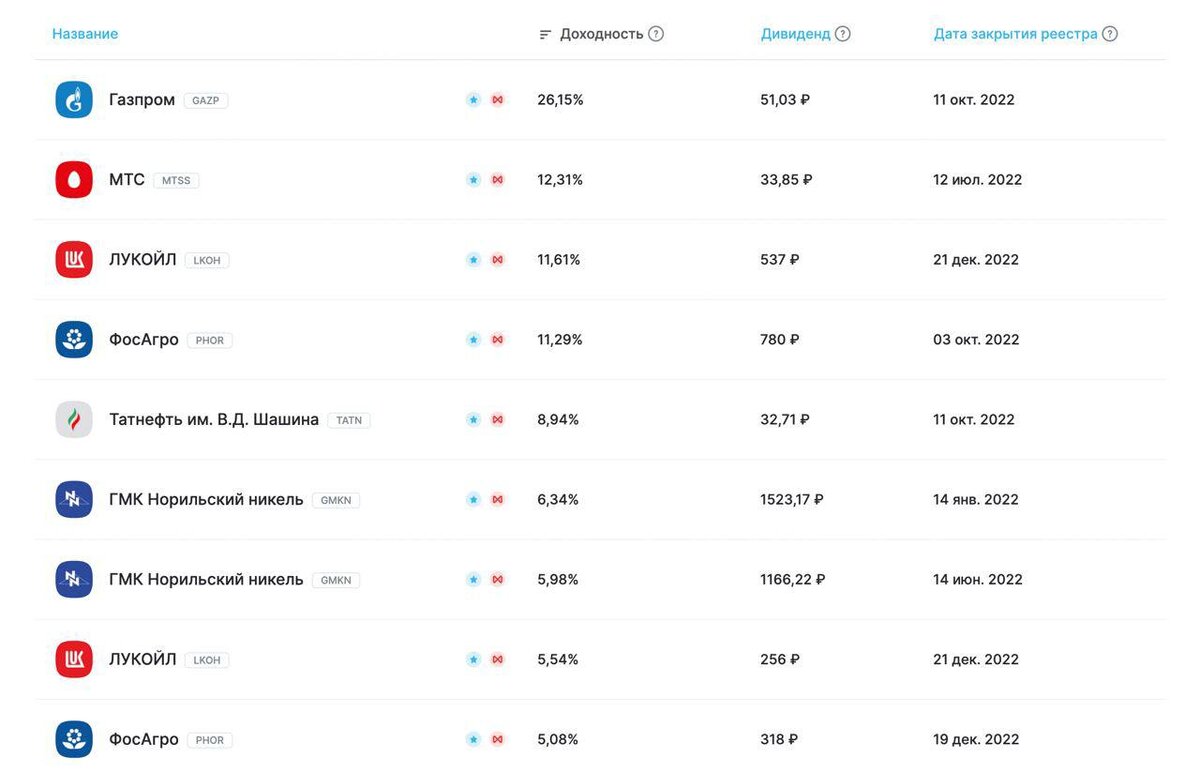The width and height of the screenshot is (1200, 773).
Task: Click the 26,15% yield value
Action: [560, 100]
